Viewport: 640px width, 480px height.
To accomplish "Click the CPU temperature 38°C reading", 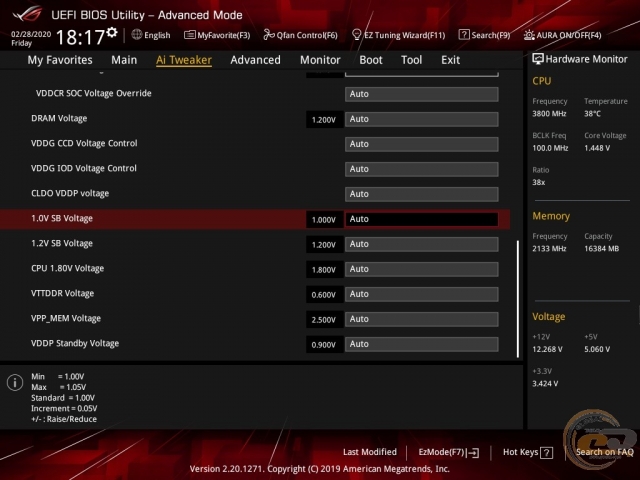I will click(x=592, y=113).
